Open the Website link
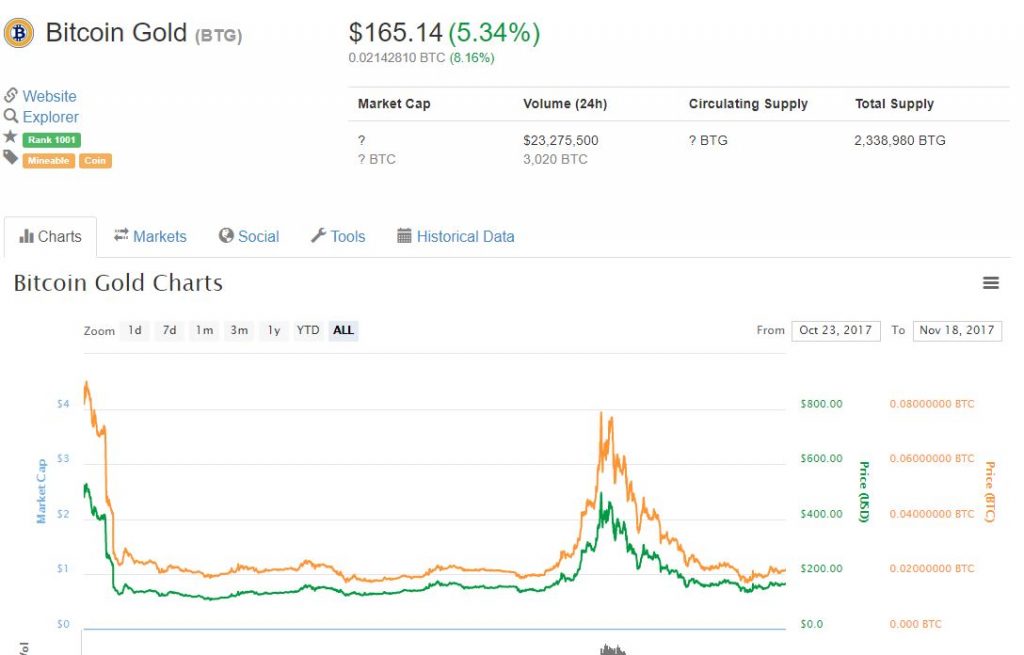Image resolution: width=1024 pixels, height=655 pixels. [x=50, y=96]
